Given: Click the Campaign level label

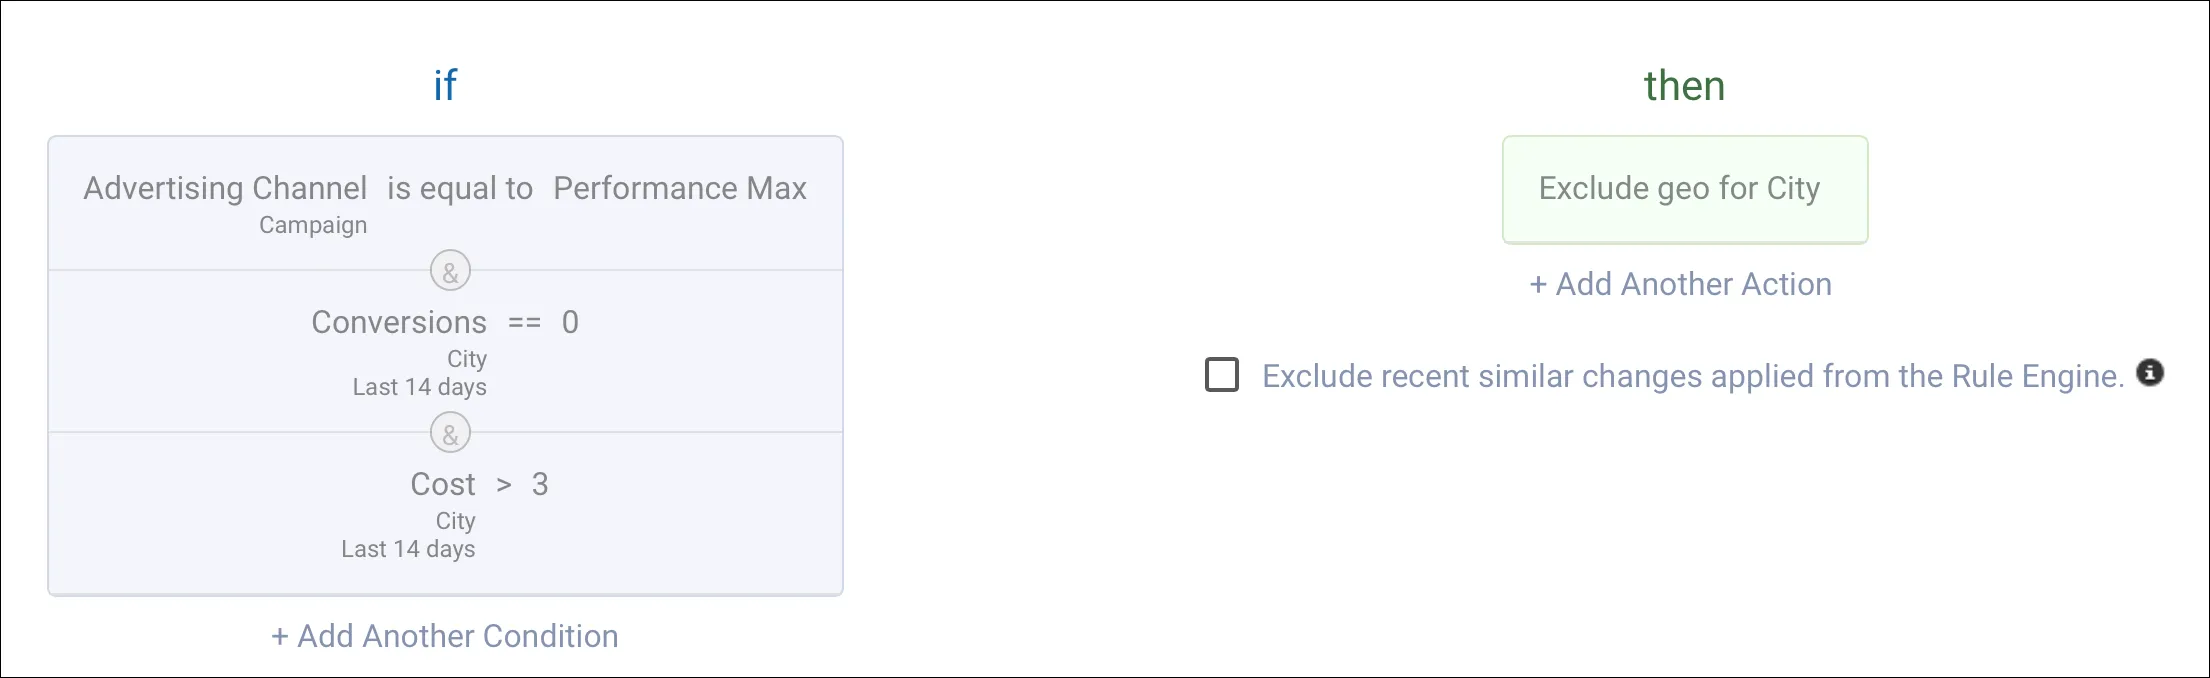Looking at the screenshot, I should click(313, 225).
